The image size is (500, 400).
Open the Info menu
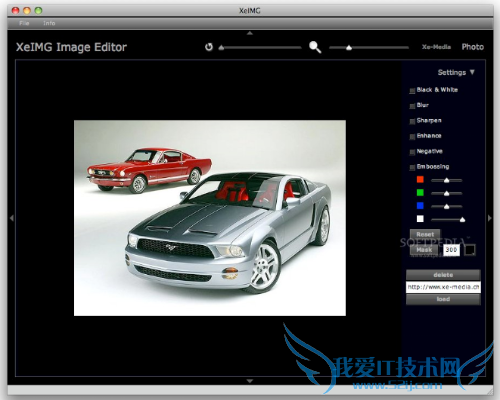[x=49, y=23]
